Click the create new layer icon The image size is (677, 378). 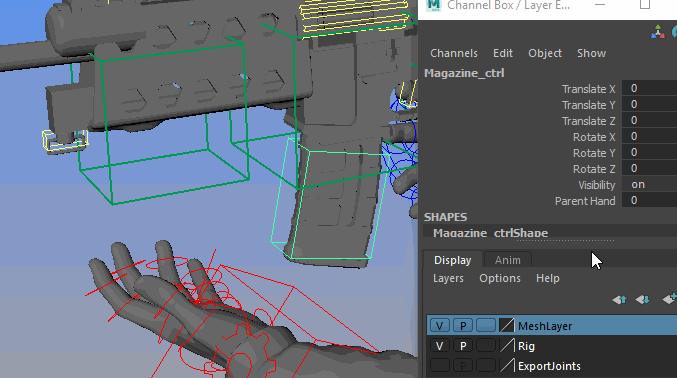(x=669, y=299)
